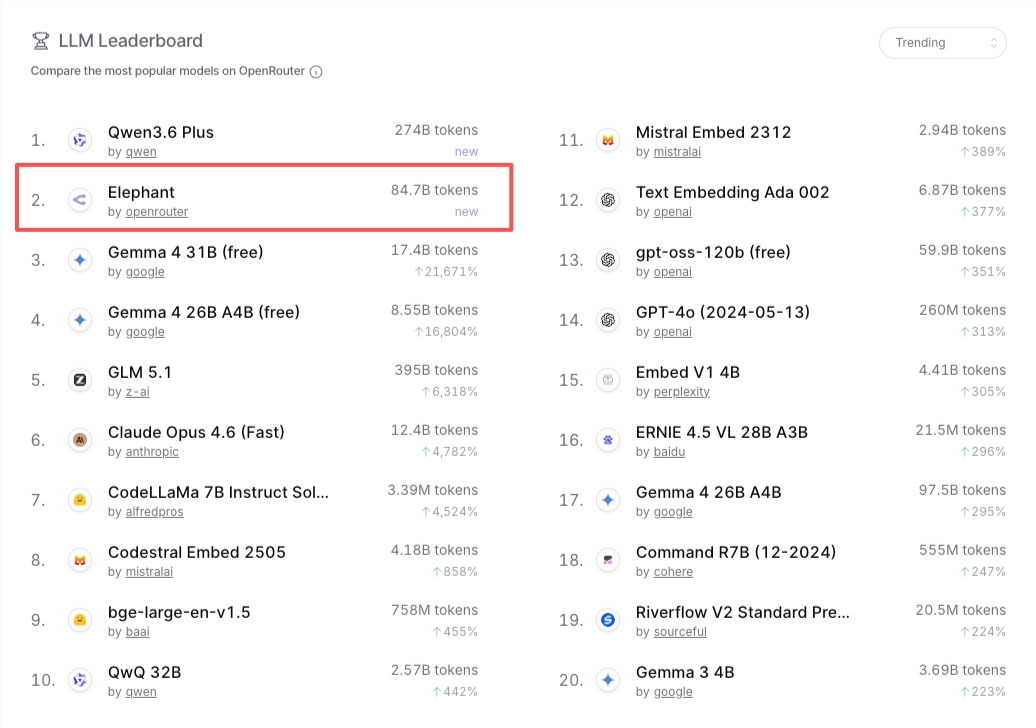This screenshot has width=1036, height=728.
Task: Click the leaderboard trophy icon in the header
Action: coord(40,40)
